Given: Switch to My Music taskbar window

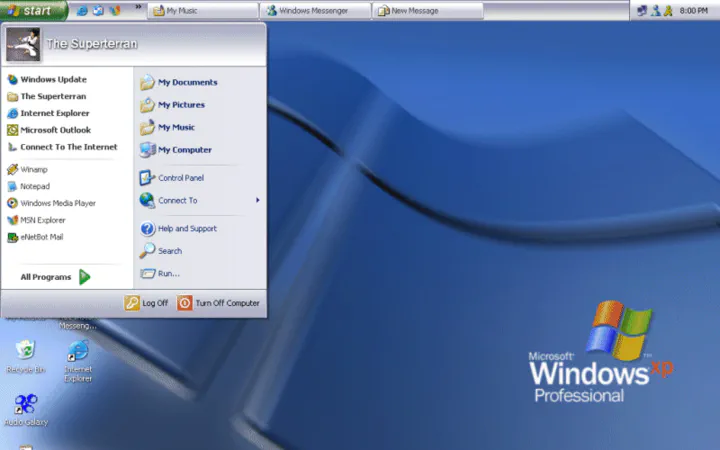Looking at the screenshot, I should coord(202,11).
